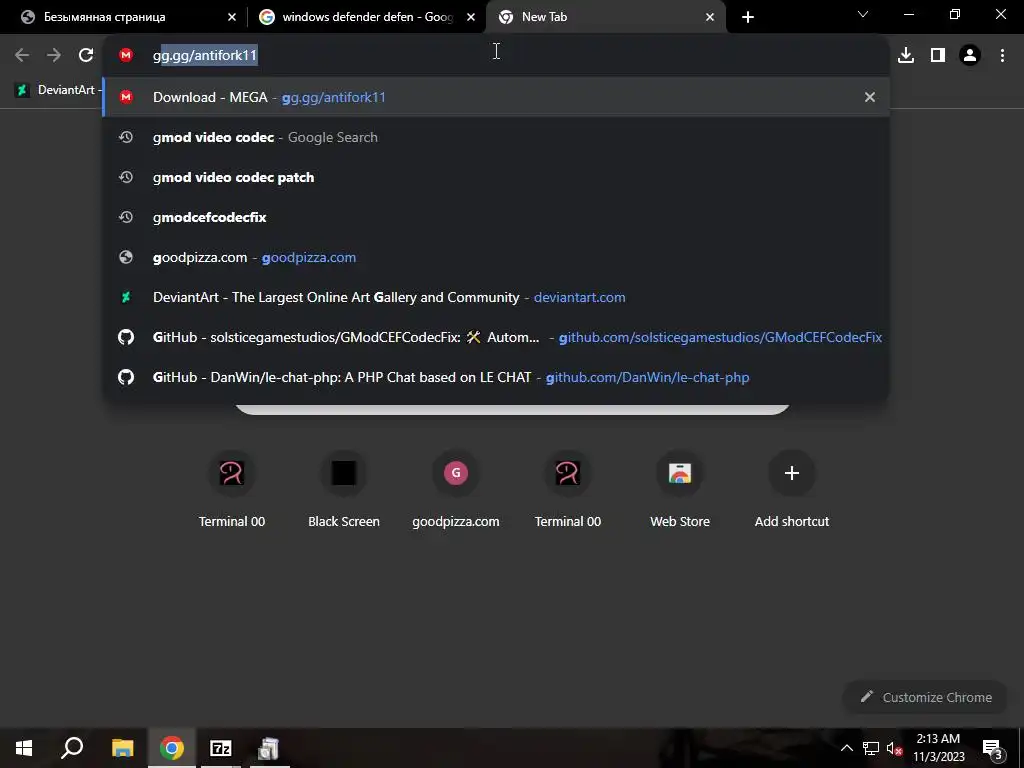The height and width of the screenshot is (768, 1024).
Task: Open Black Screen shortcut
Action: 344,490
